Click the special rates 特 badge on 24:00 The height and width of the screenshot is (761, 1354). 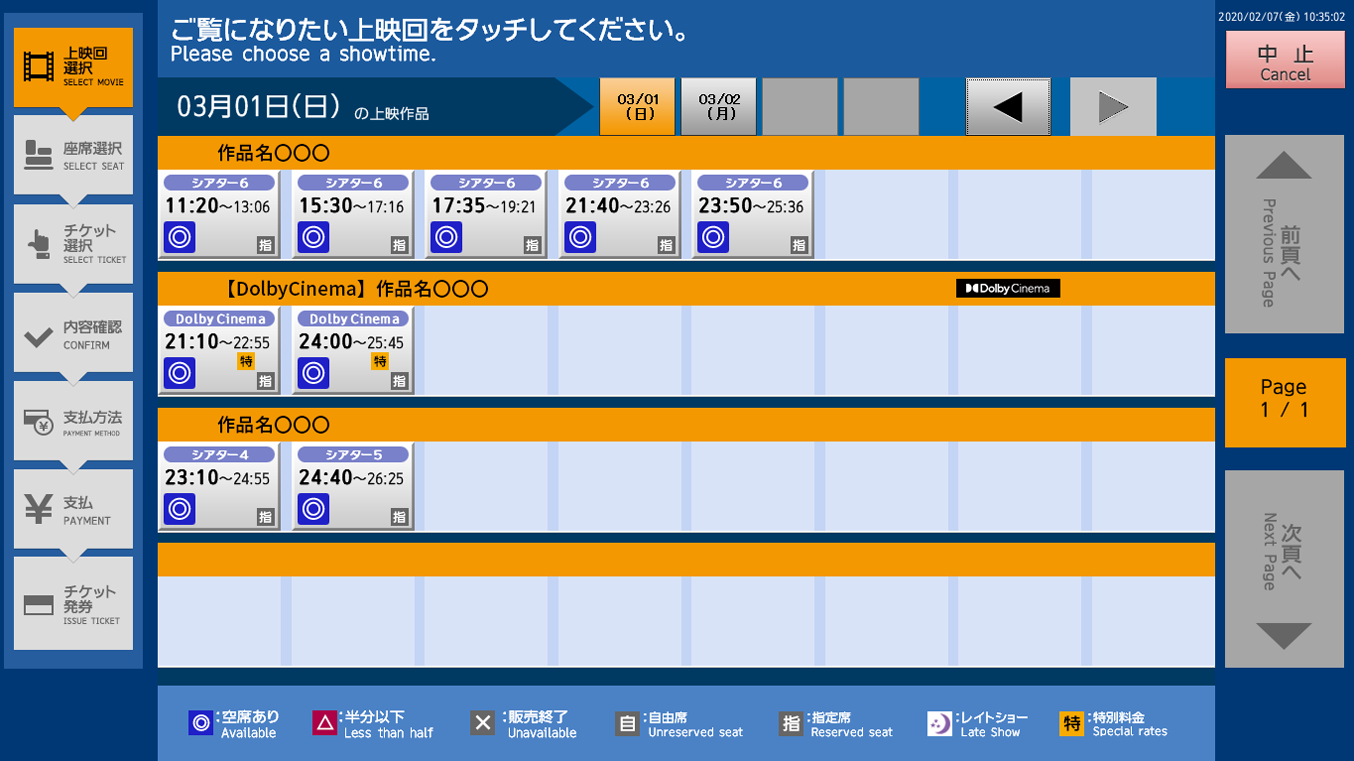point(380,361)
